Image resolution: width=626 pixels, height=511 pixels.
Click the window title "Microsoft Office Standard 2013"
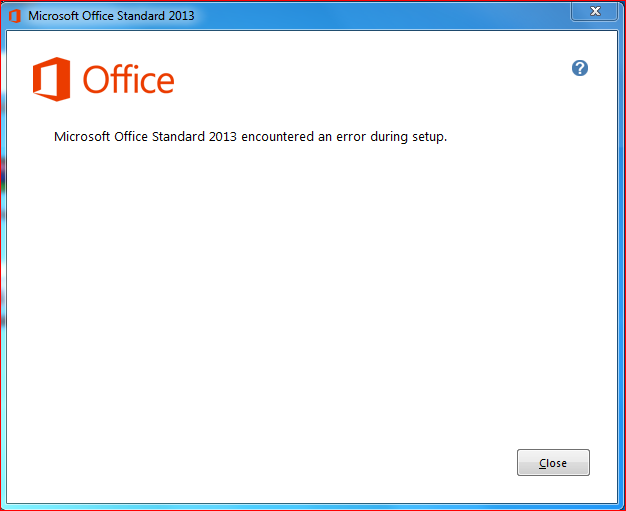point(111,16)
